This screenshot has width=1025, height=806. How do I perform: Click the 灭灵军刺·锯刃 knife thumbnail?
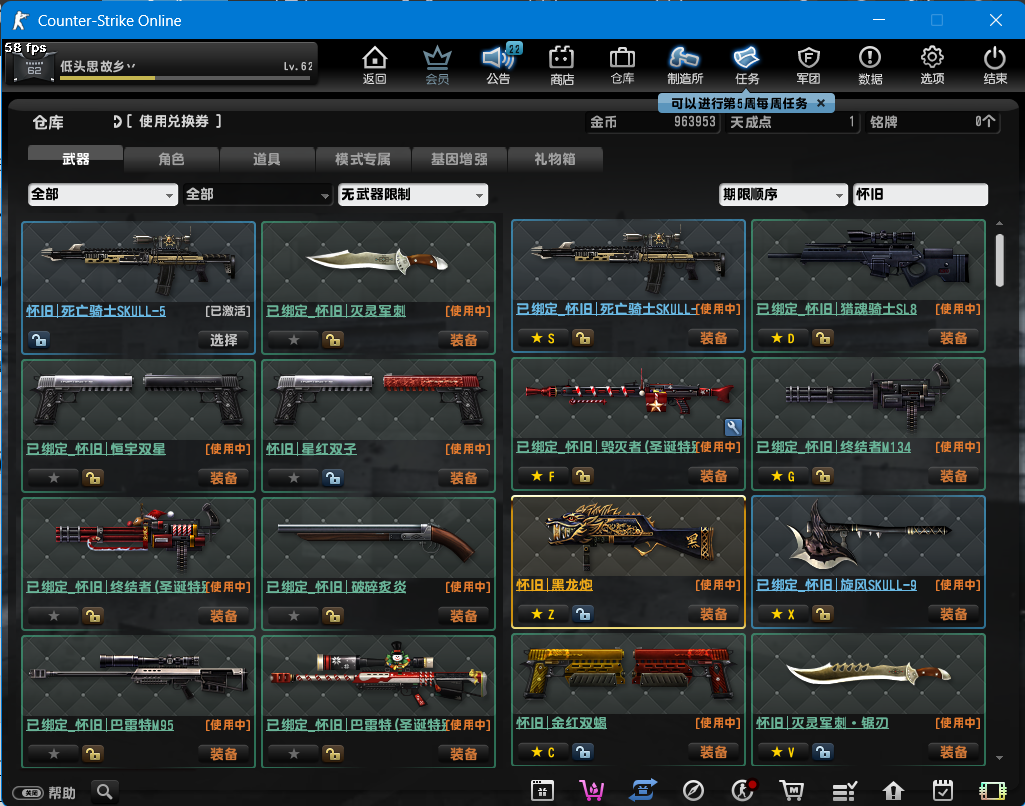[x=868, y=675]
